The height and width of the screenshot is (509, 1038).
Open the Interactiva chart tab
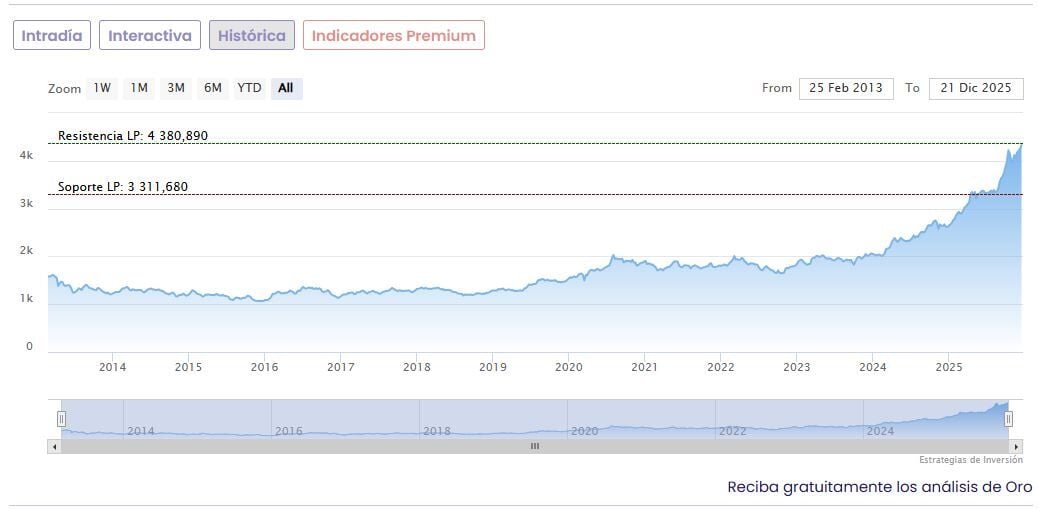pos(150,35)
